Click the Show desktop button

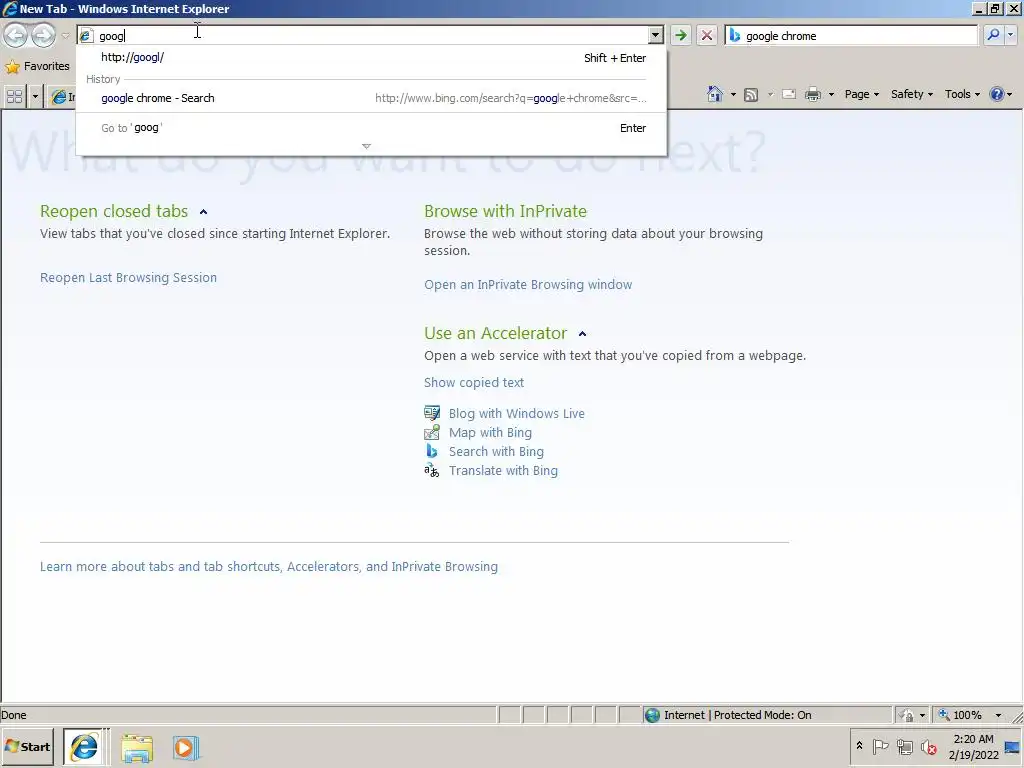pos(1013,747)
